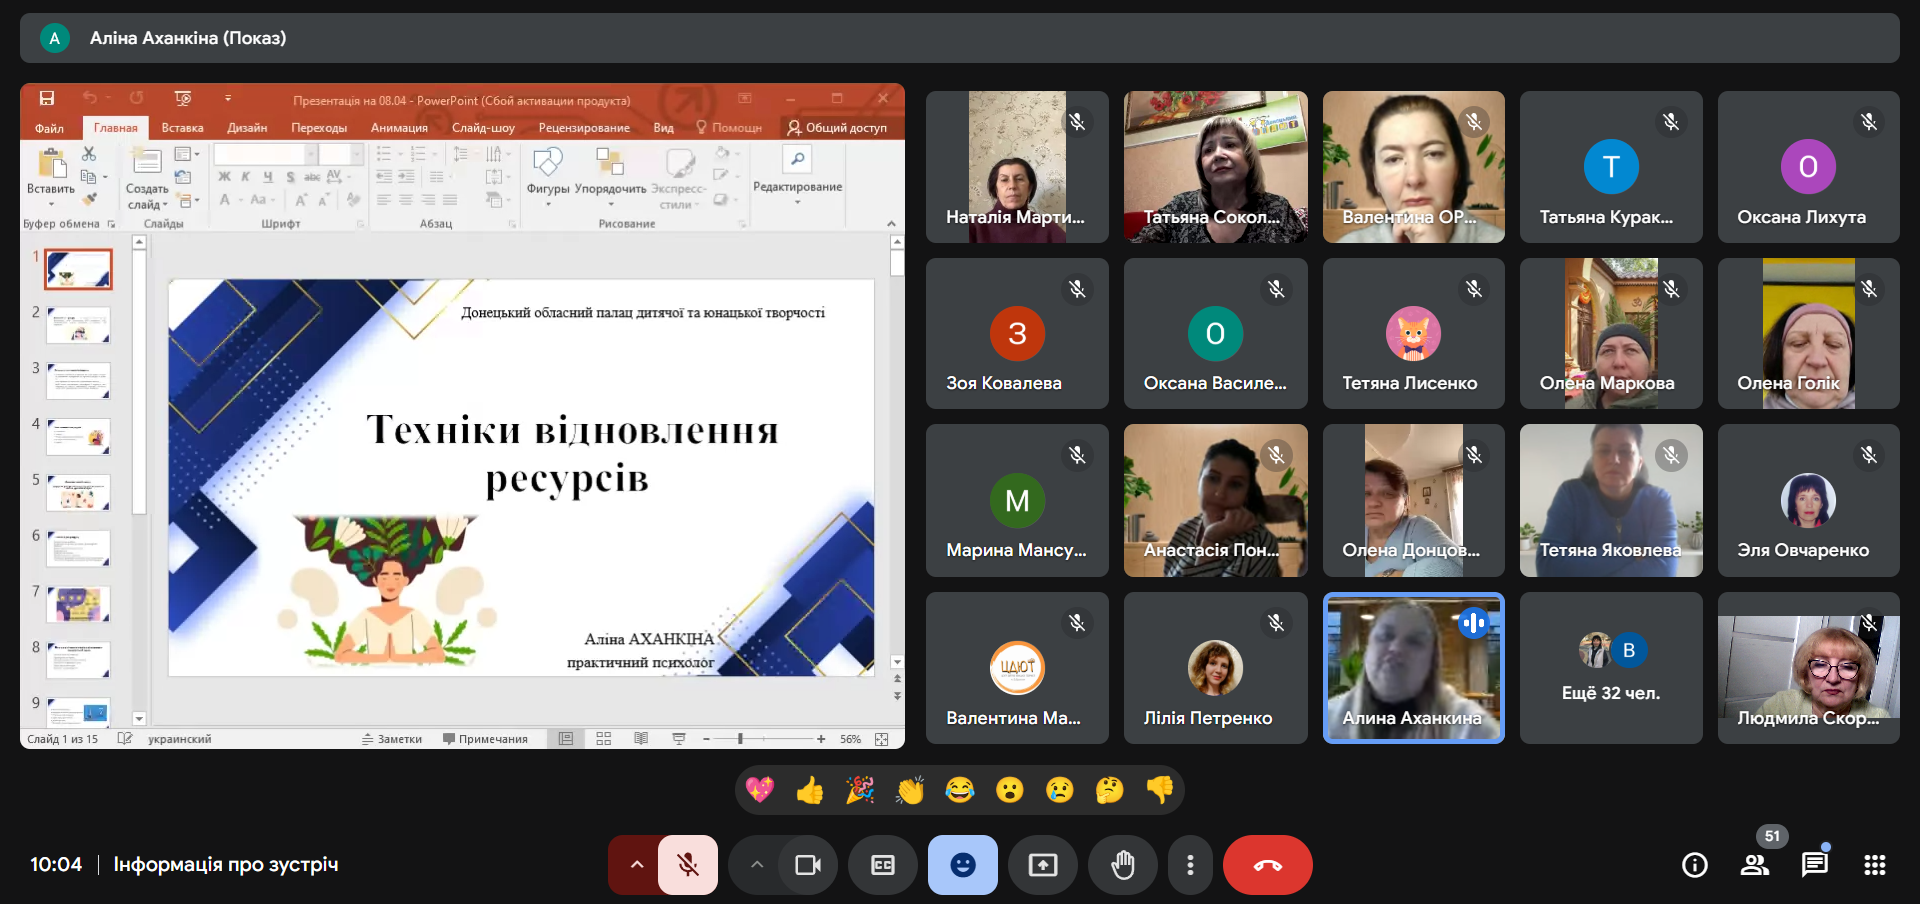Switch to the Переходы ribbon tab
Screen dimensions: 1920x904
pos(319,128)
